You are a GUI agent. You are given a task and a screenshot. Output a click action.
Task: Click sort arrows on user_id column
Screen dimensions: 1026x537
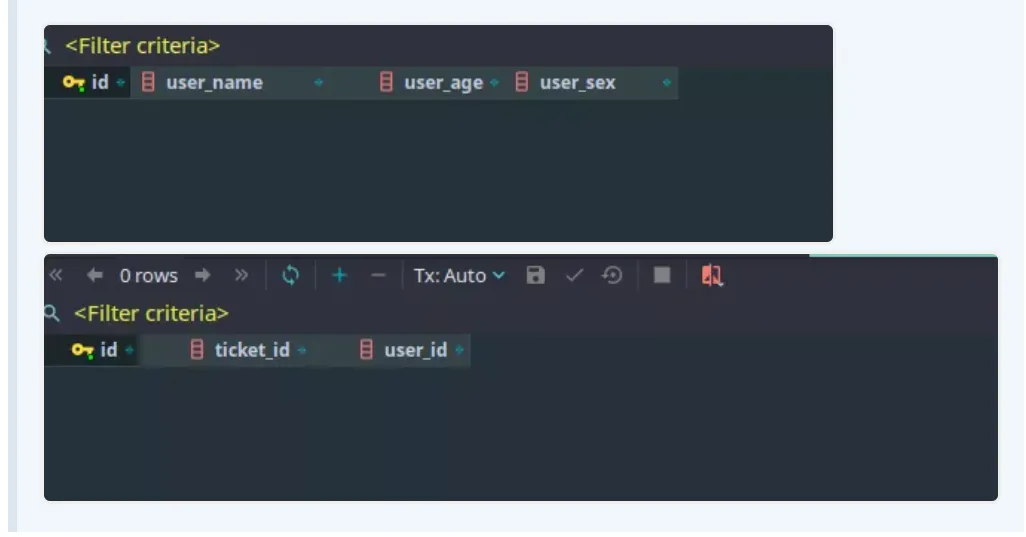[459, 350]
